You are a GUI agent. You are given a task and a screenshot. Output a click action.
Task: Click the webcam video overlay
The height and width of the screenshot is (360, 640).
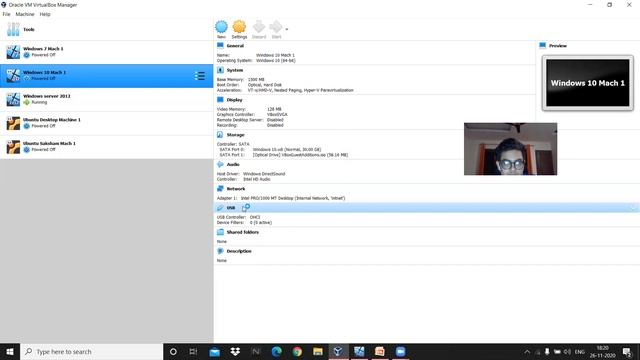click(510, 149)
